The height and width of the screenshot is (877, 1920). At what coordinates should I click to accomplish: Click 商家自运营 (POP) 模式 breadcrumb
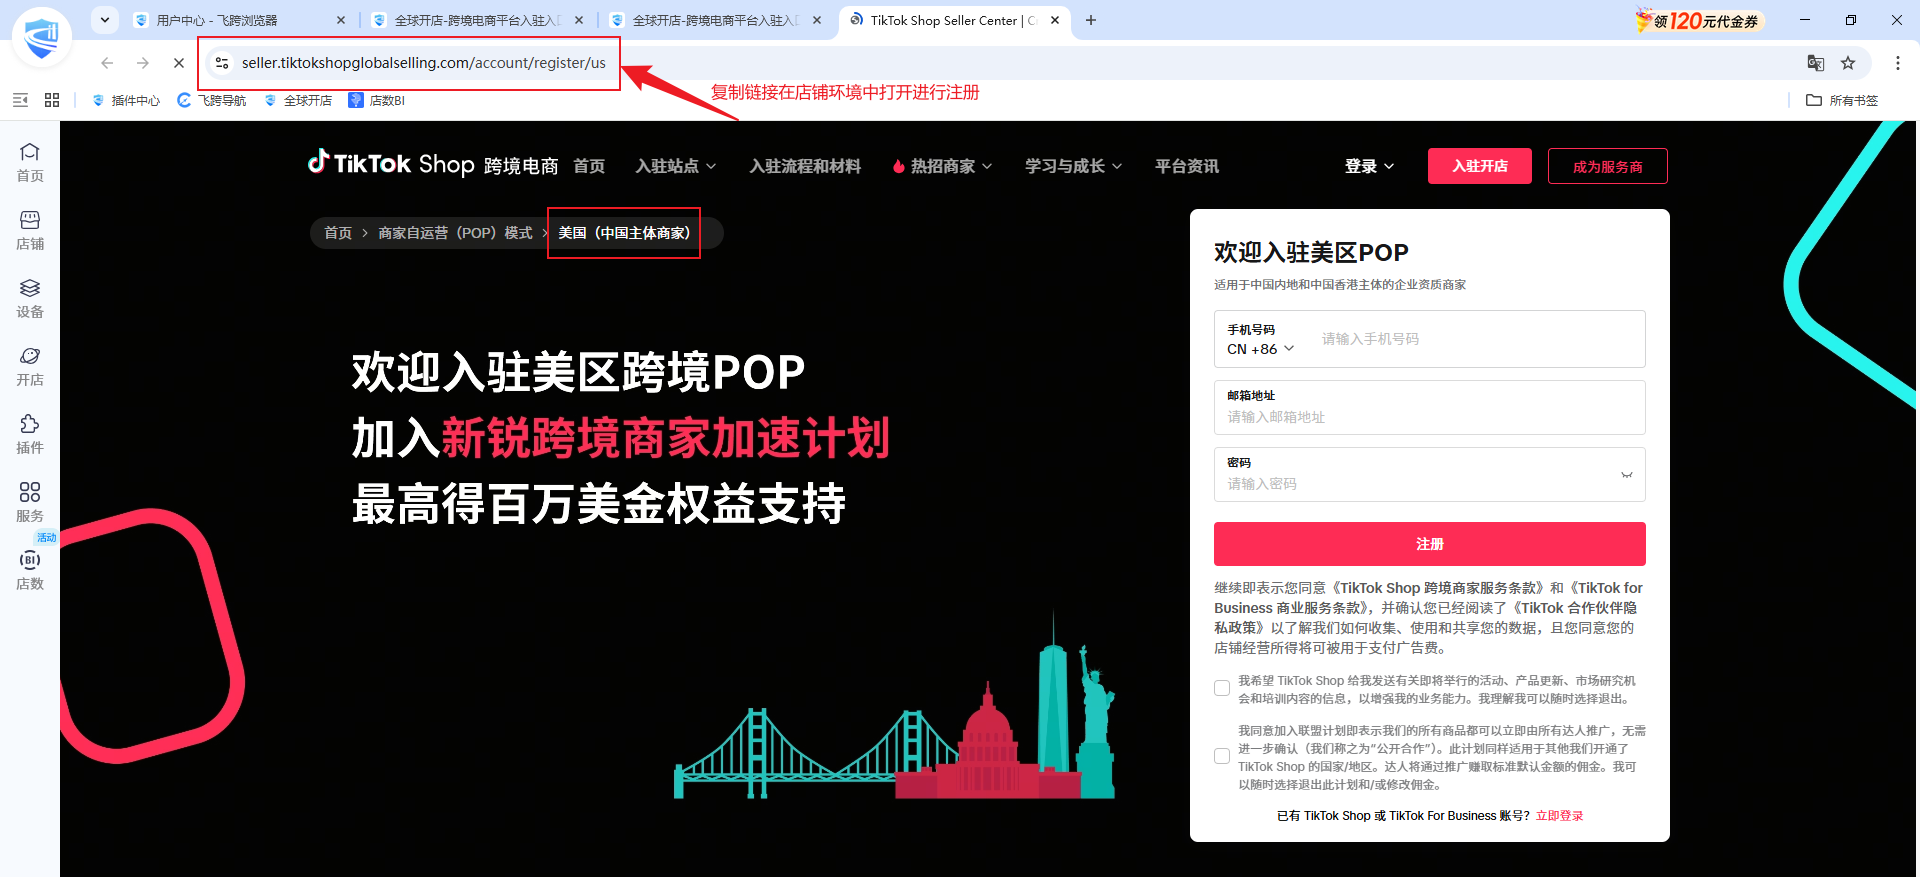coord(455,233)
